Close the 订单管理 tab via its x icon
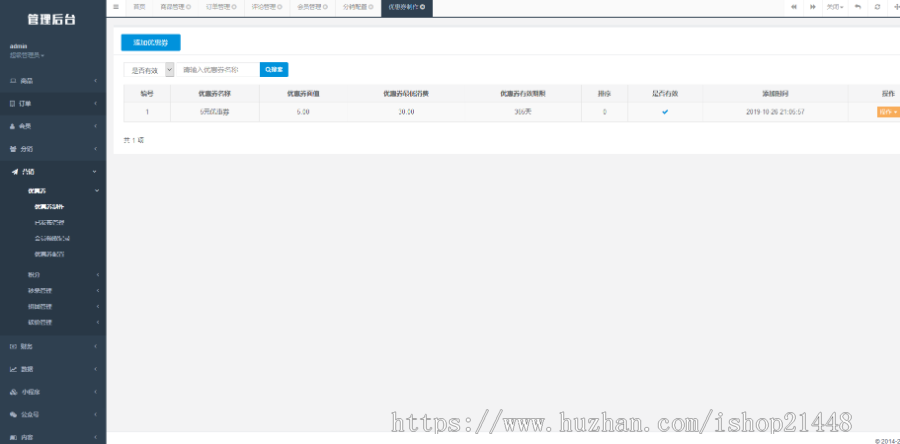 234,7
